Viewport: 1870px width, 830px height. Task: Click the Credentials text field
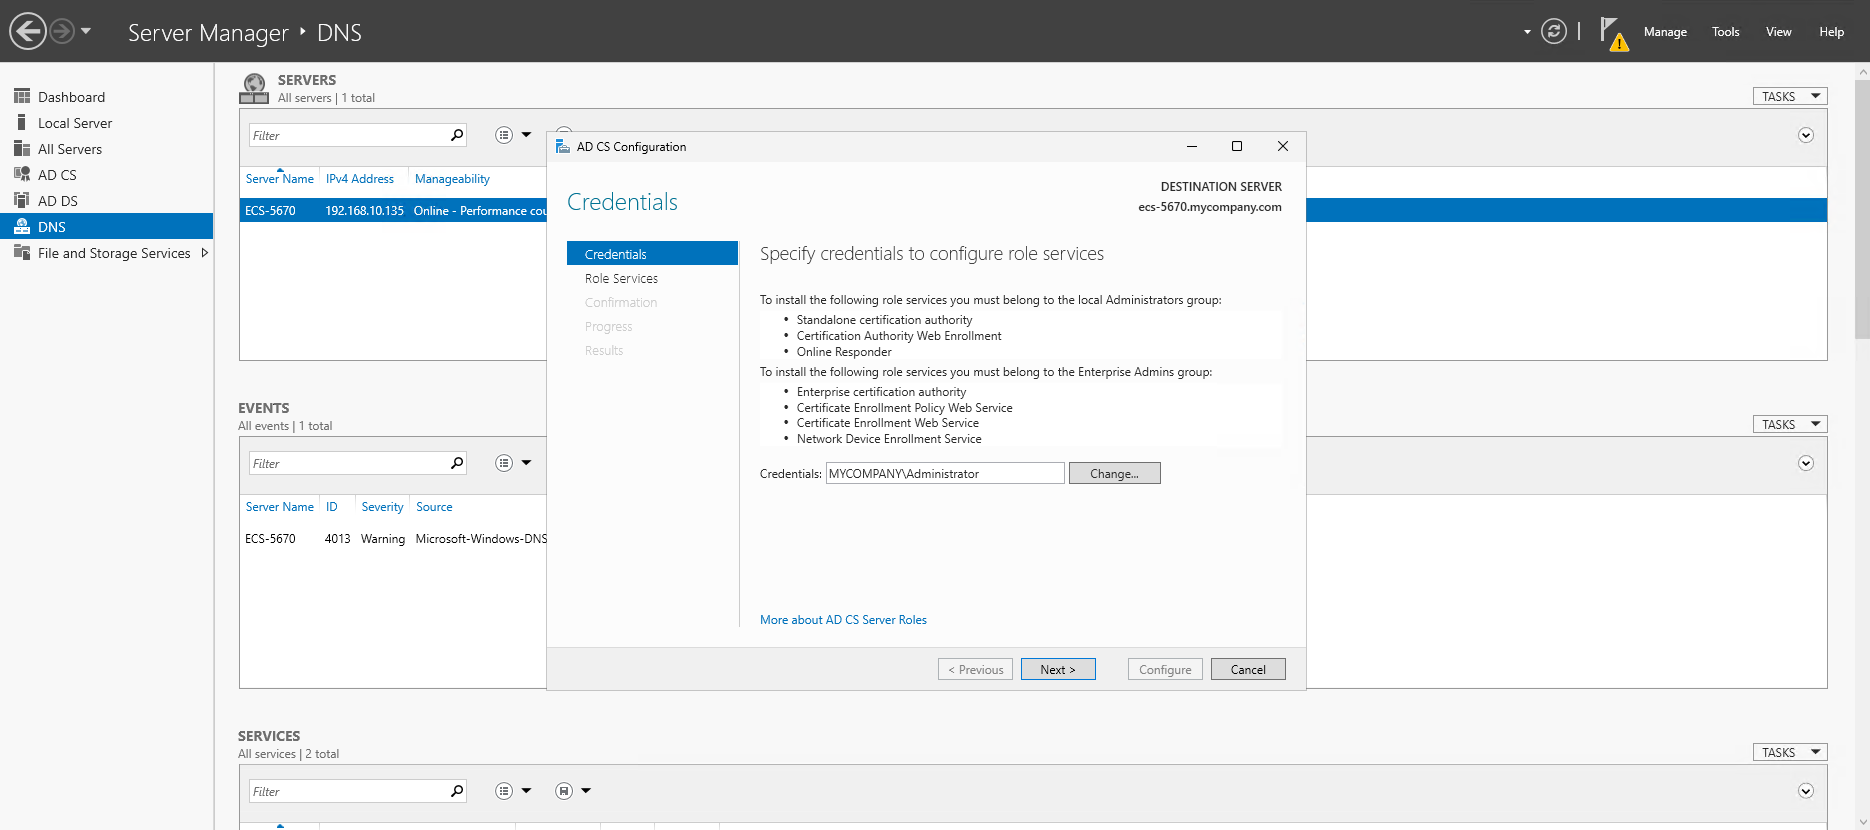point(944,473)
